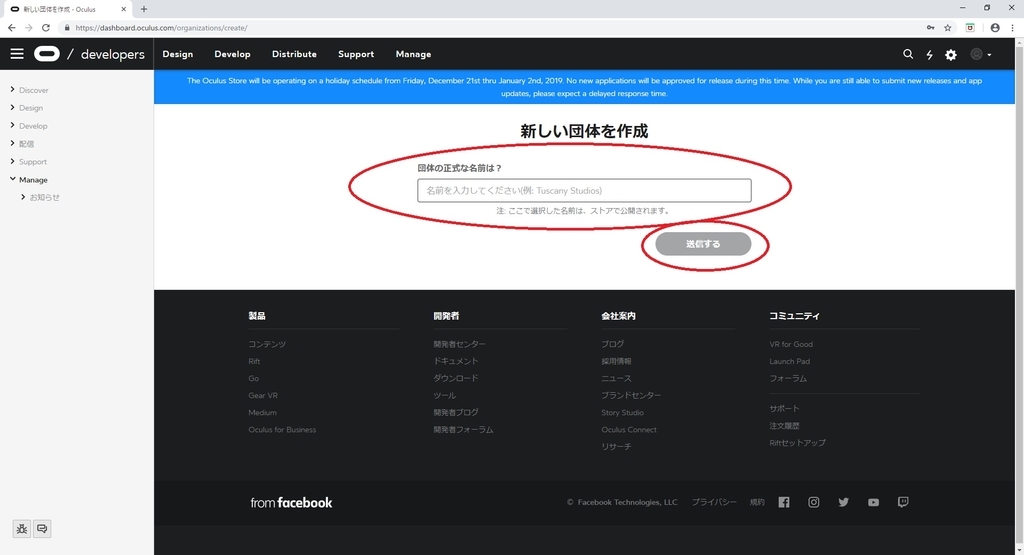Image resolution: width=1024 pixels, height=555 pixels.
Task: Click the feedback chat icon
Action: click(42, 529)
